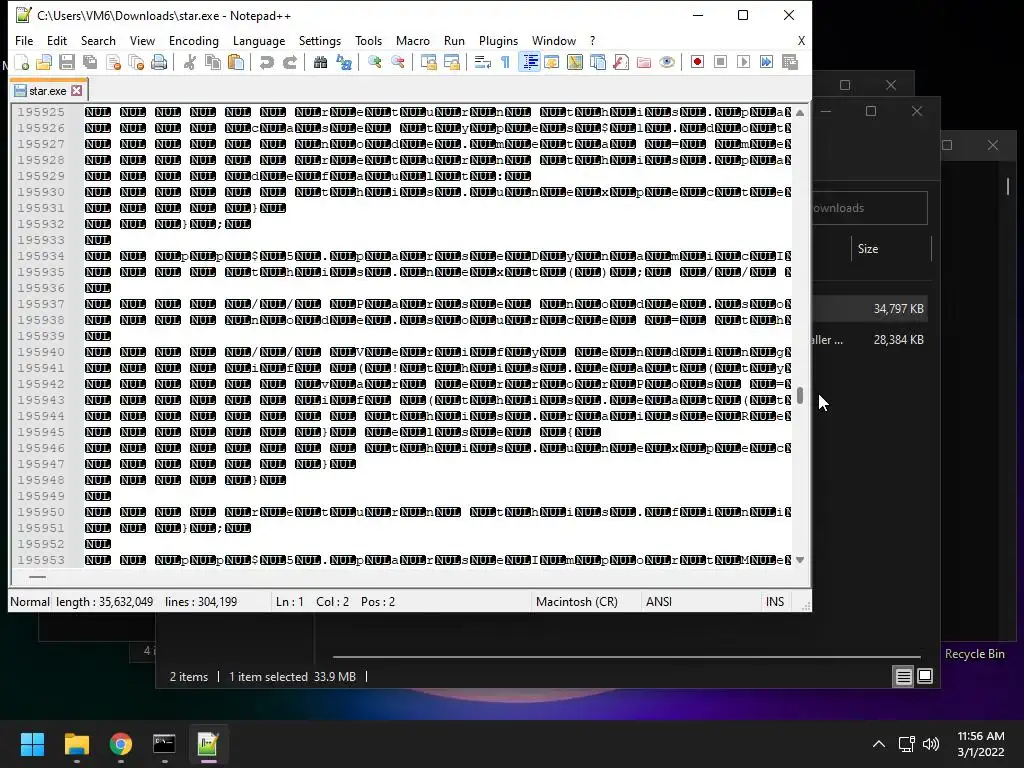This screenshot has width=1024, height=768.
Task: Open the Plugins menu
Action: [498, 40]
